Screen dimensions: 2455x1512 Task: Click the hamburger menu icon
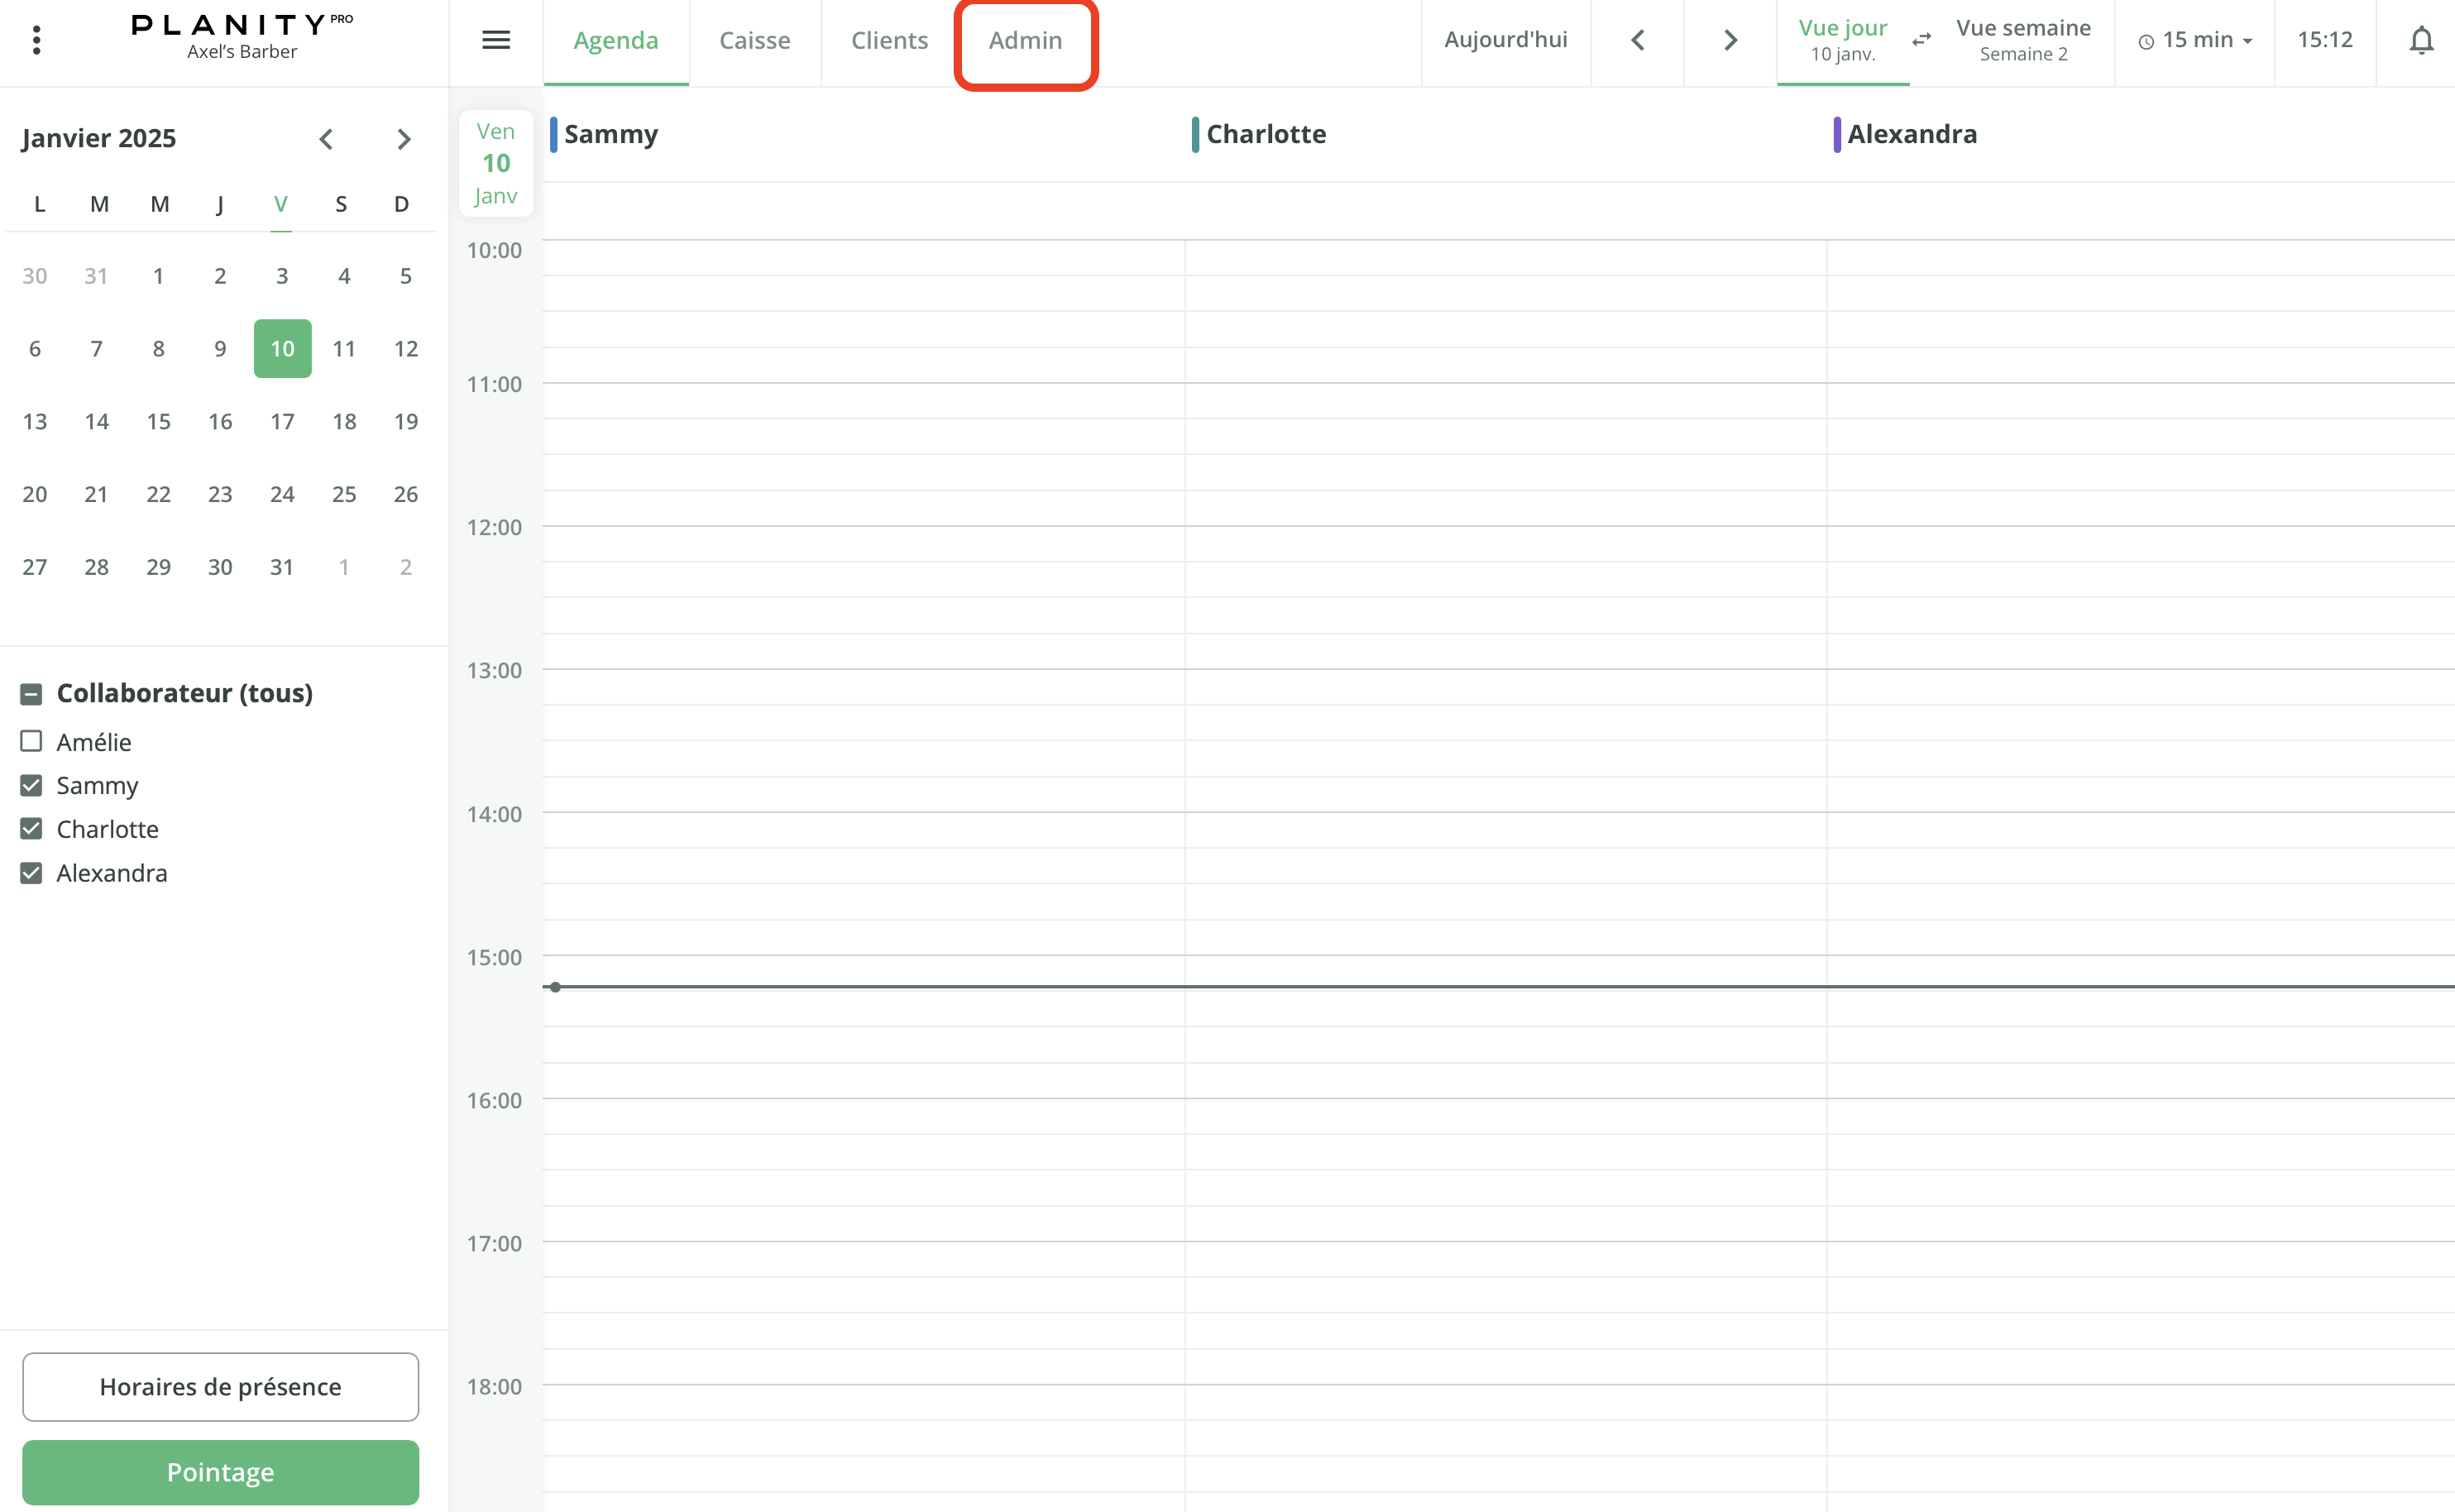(496, 40)
